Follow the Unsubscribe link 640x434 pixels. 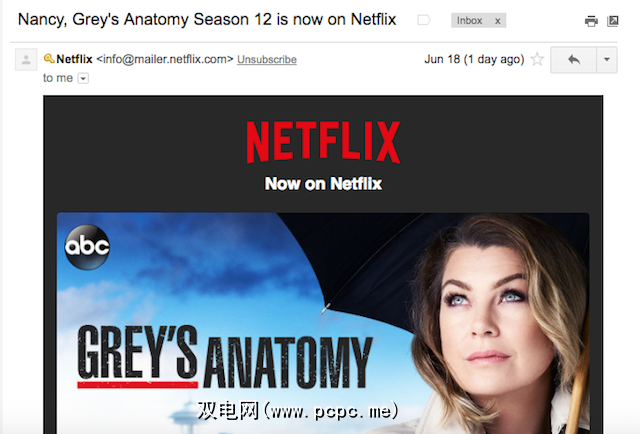(267, 60)
